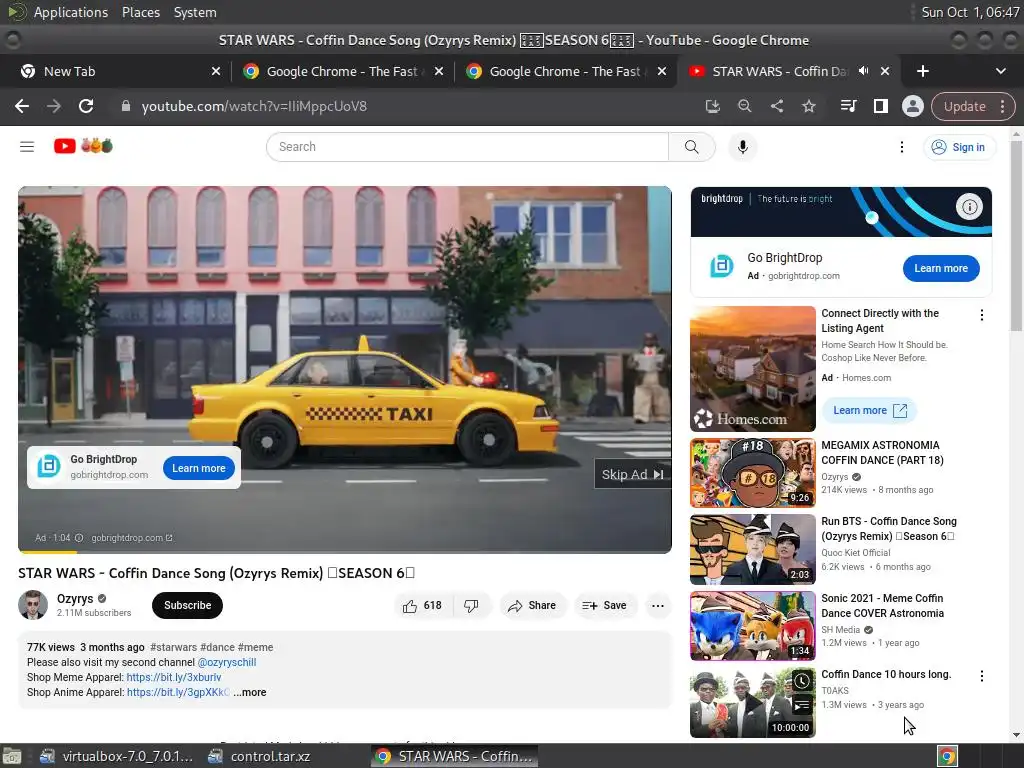This screenshot has width=1024, height=768.
Task: Click the install app icon in address bar
Action: point(712,106)
